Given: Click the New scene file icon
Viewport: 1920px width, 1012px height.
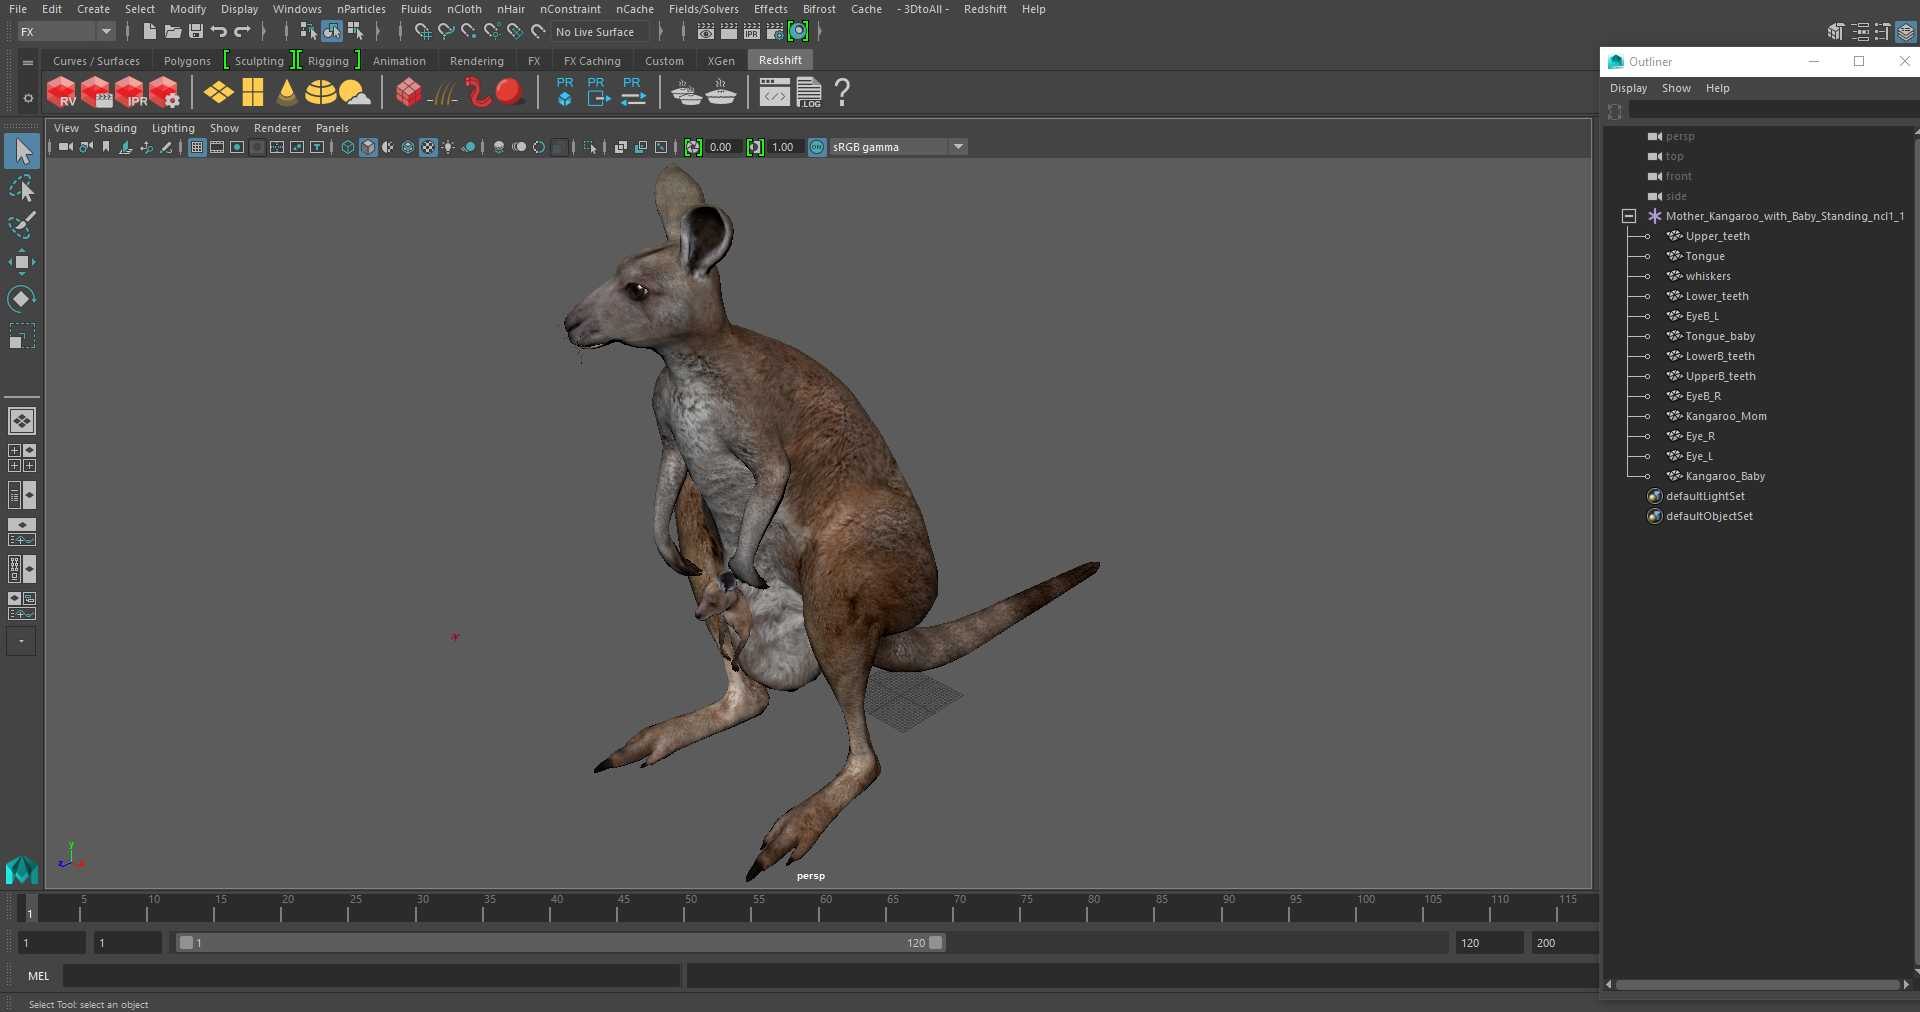Looking at the screenshot, I should 149,32.
